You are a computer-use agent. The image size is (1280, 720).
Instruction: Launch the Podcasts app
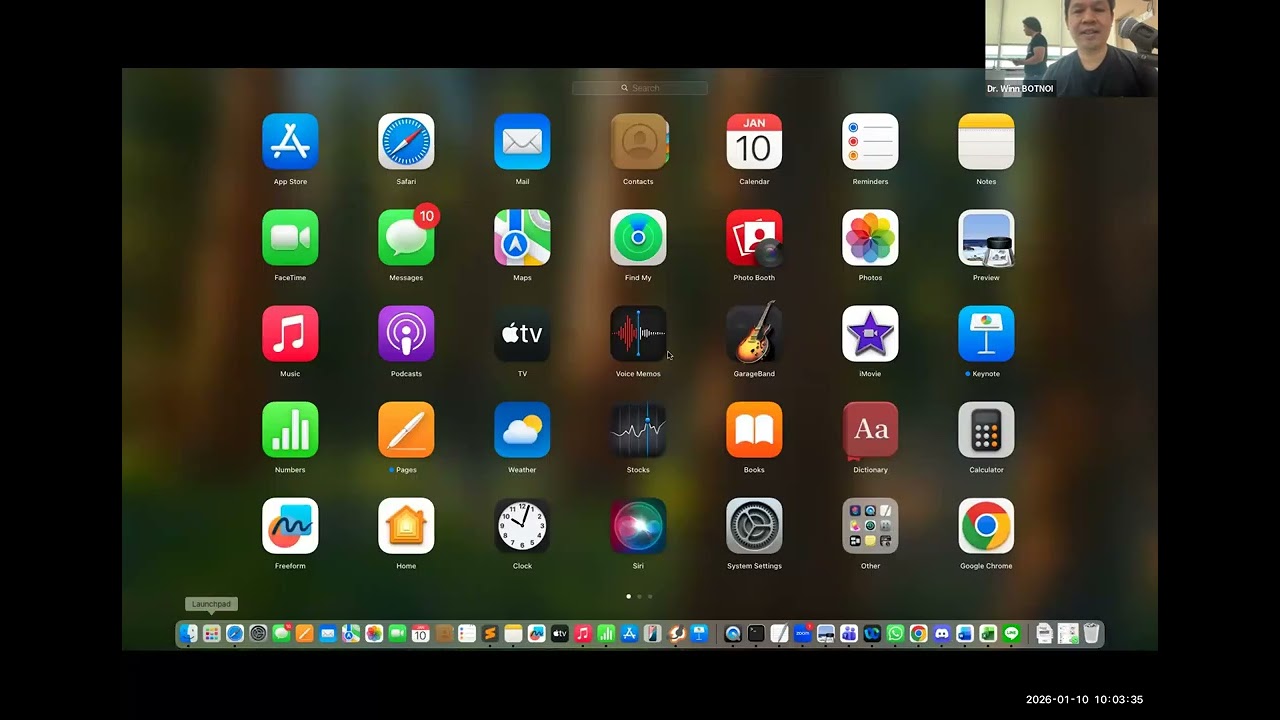point(406,333)
